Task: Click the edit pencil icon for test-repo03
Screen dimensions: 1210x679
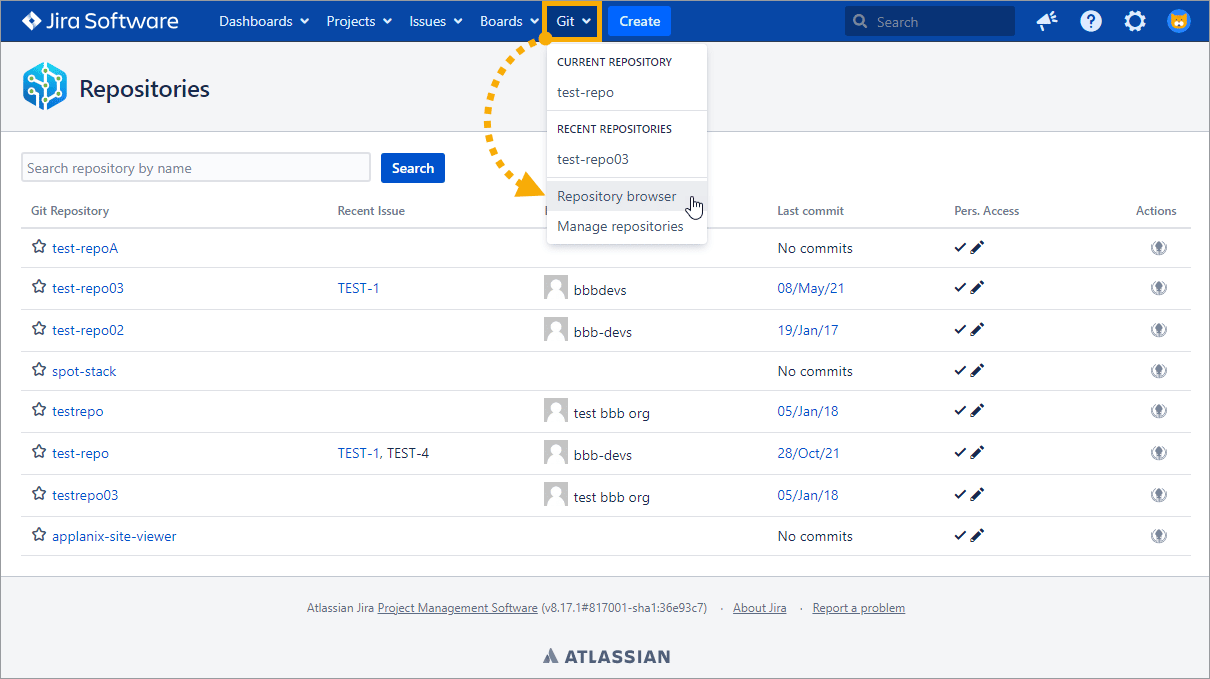Action: pos(977,288)
